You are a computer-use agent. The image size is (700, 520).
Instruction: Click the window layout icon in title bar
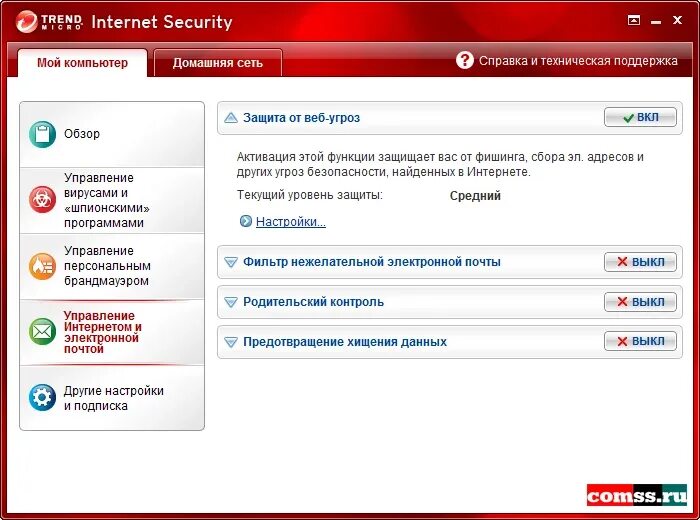633,20
